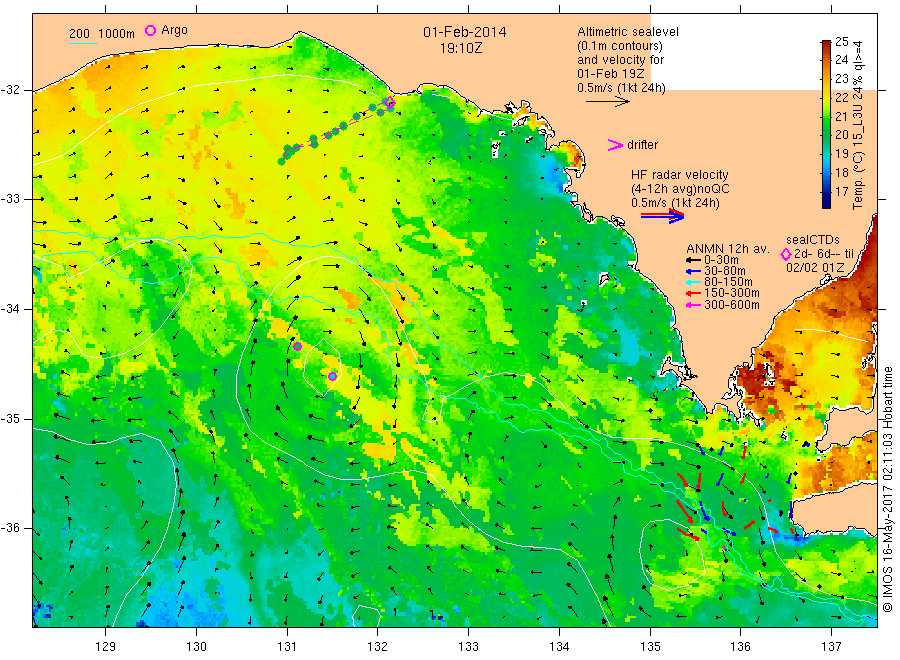The image size is (900, 660).
Task: Click the color bar label '25'
Action: (x=841, y=41)
